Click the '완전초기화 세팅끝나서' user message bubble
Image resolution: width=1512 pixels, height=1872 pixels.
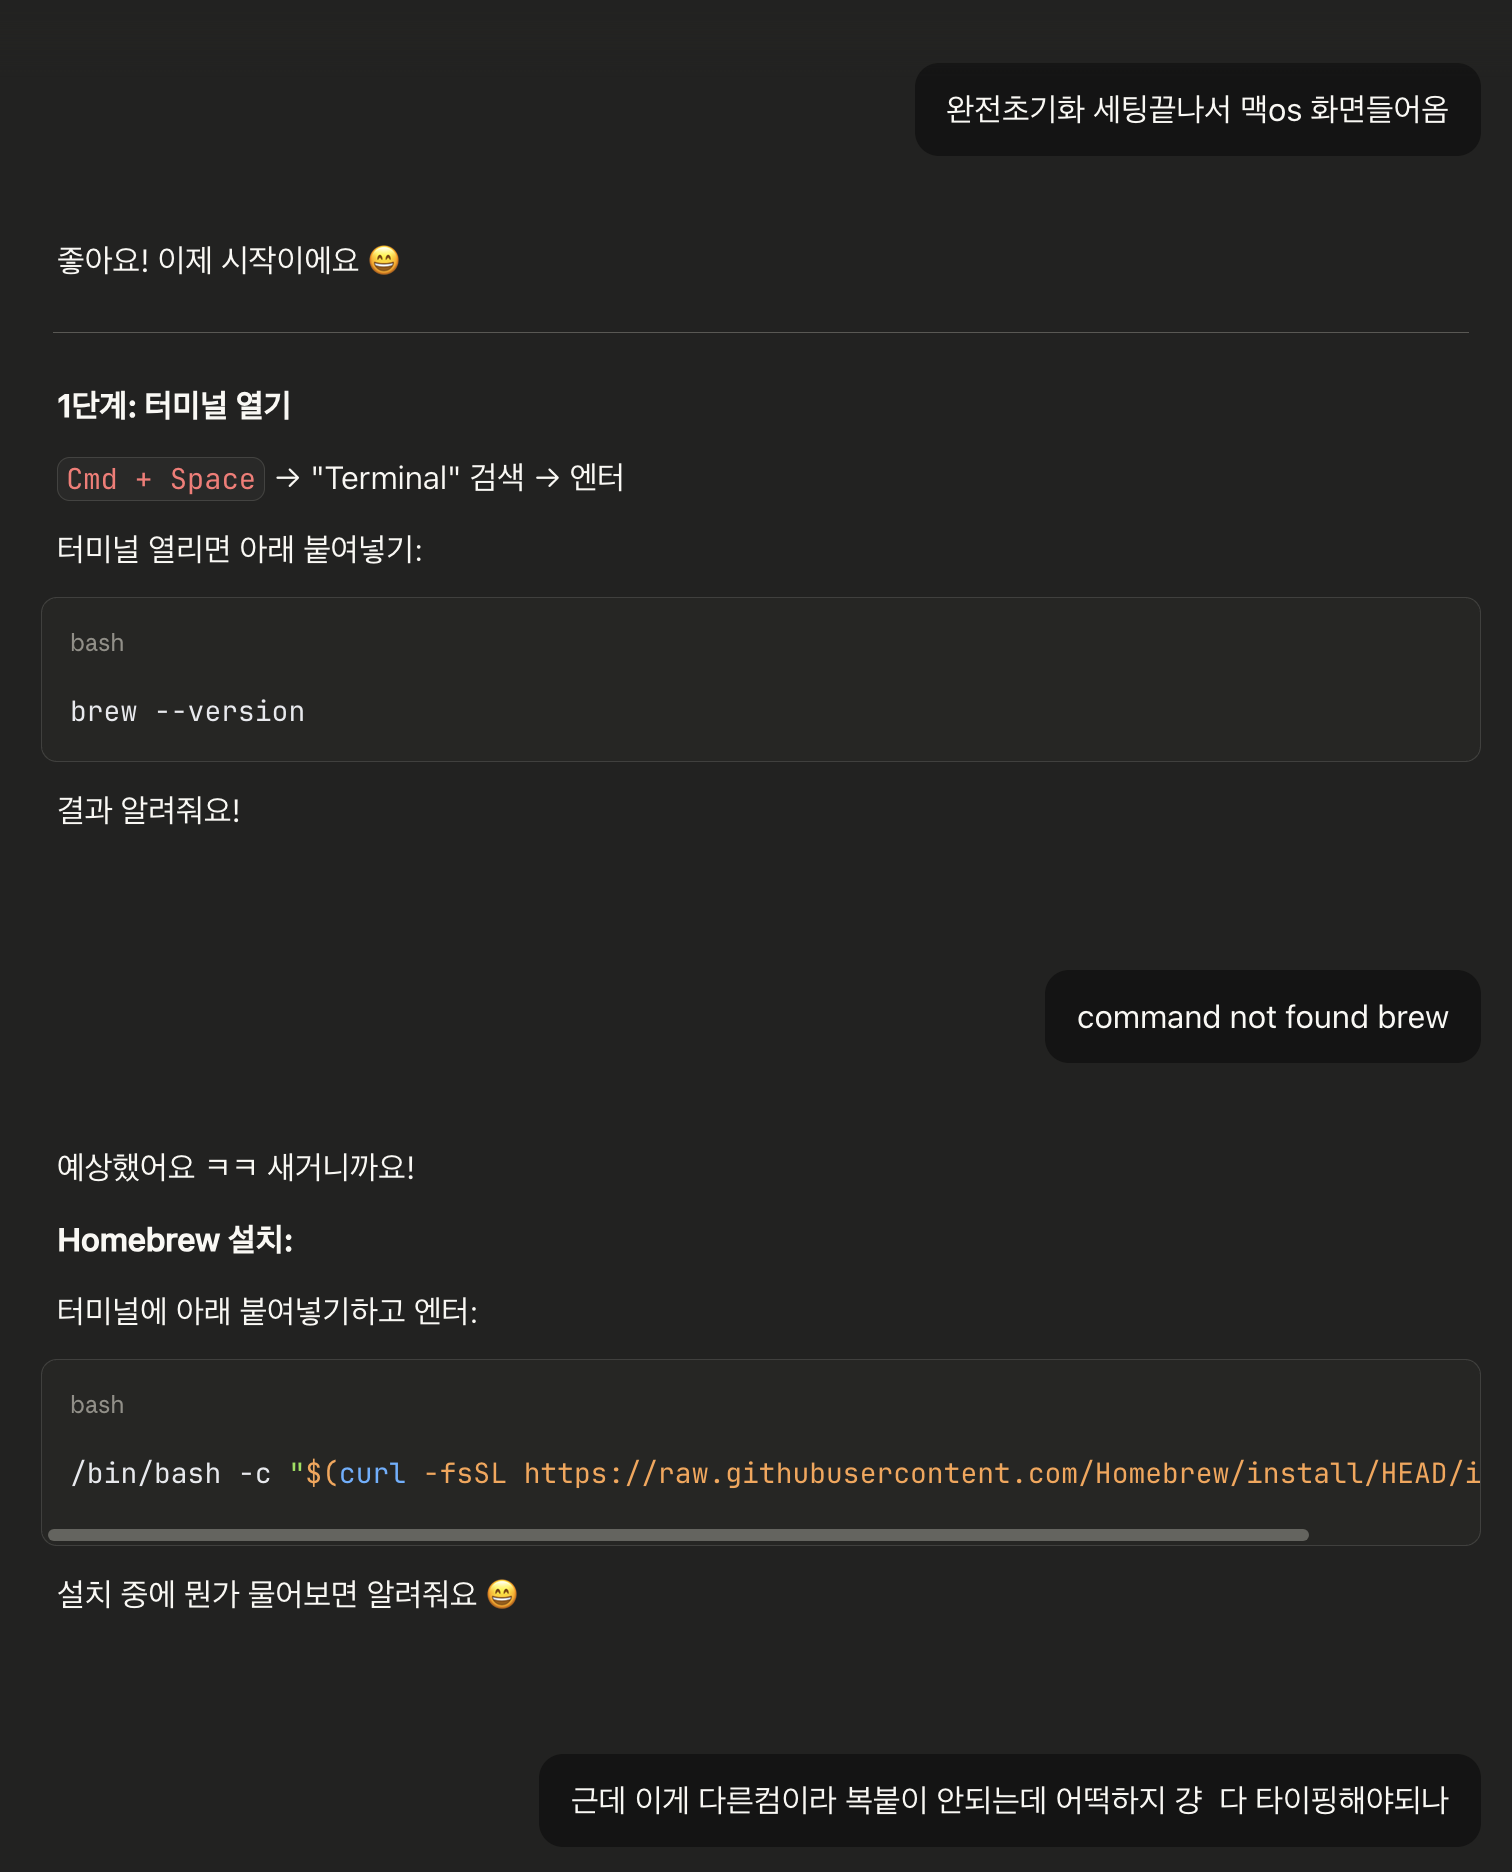click(1196, 110)
